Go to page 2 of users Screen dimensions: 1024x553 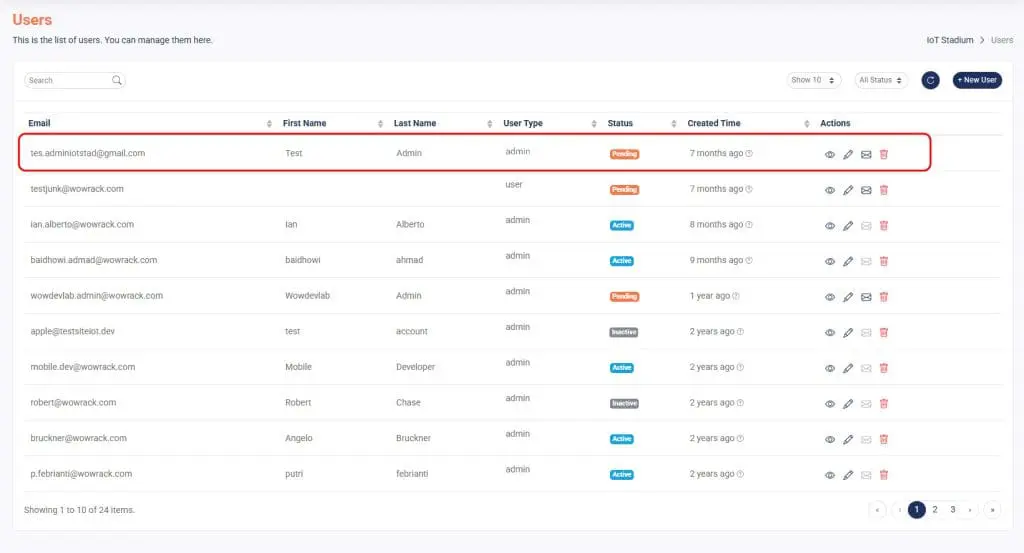[x=935, y=510]
